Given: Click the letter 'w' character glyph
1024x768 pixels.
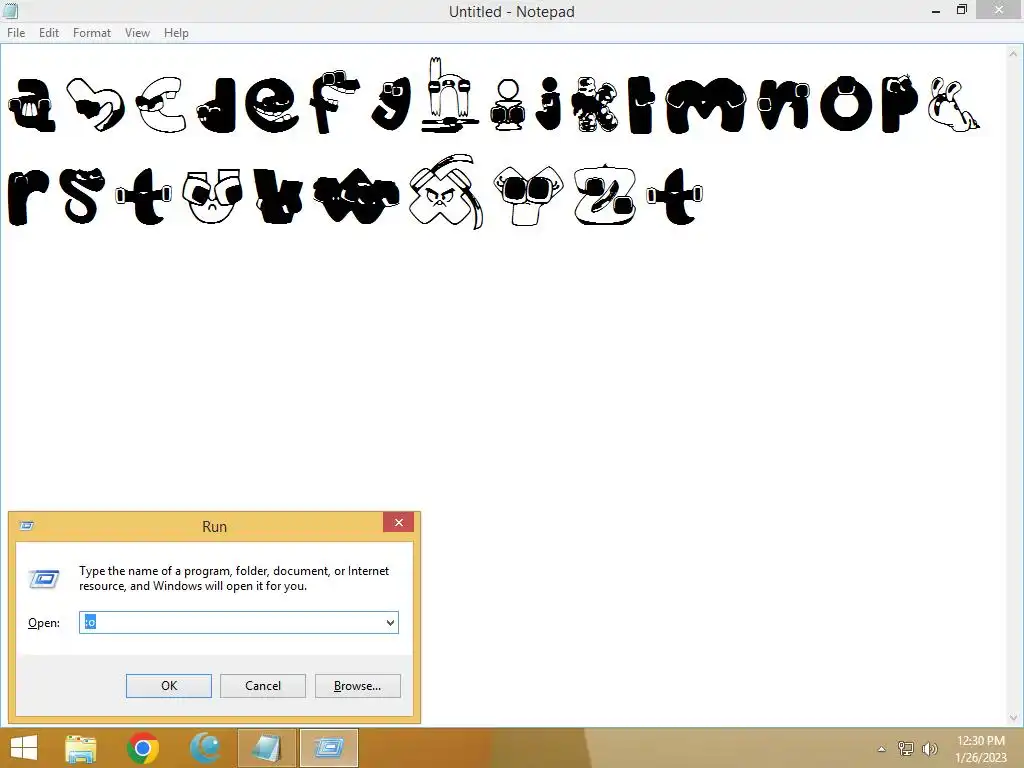Looking at the screenshot, I should coord(356,195).
